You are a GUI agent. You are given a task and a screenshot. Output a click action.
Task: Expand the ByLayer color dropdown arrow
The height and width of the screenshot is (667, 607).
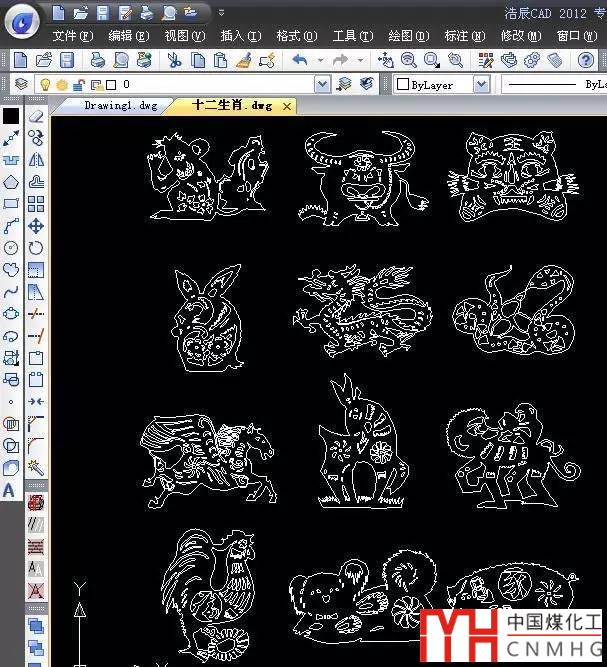[x=482, y=85]
